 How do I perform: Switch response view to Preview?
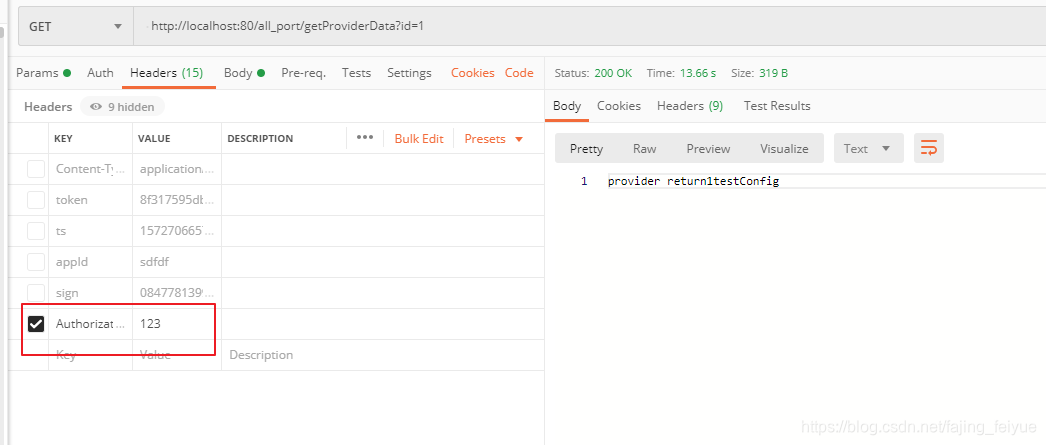[x=708, y=149]
